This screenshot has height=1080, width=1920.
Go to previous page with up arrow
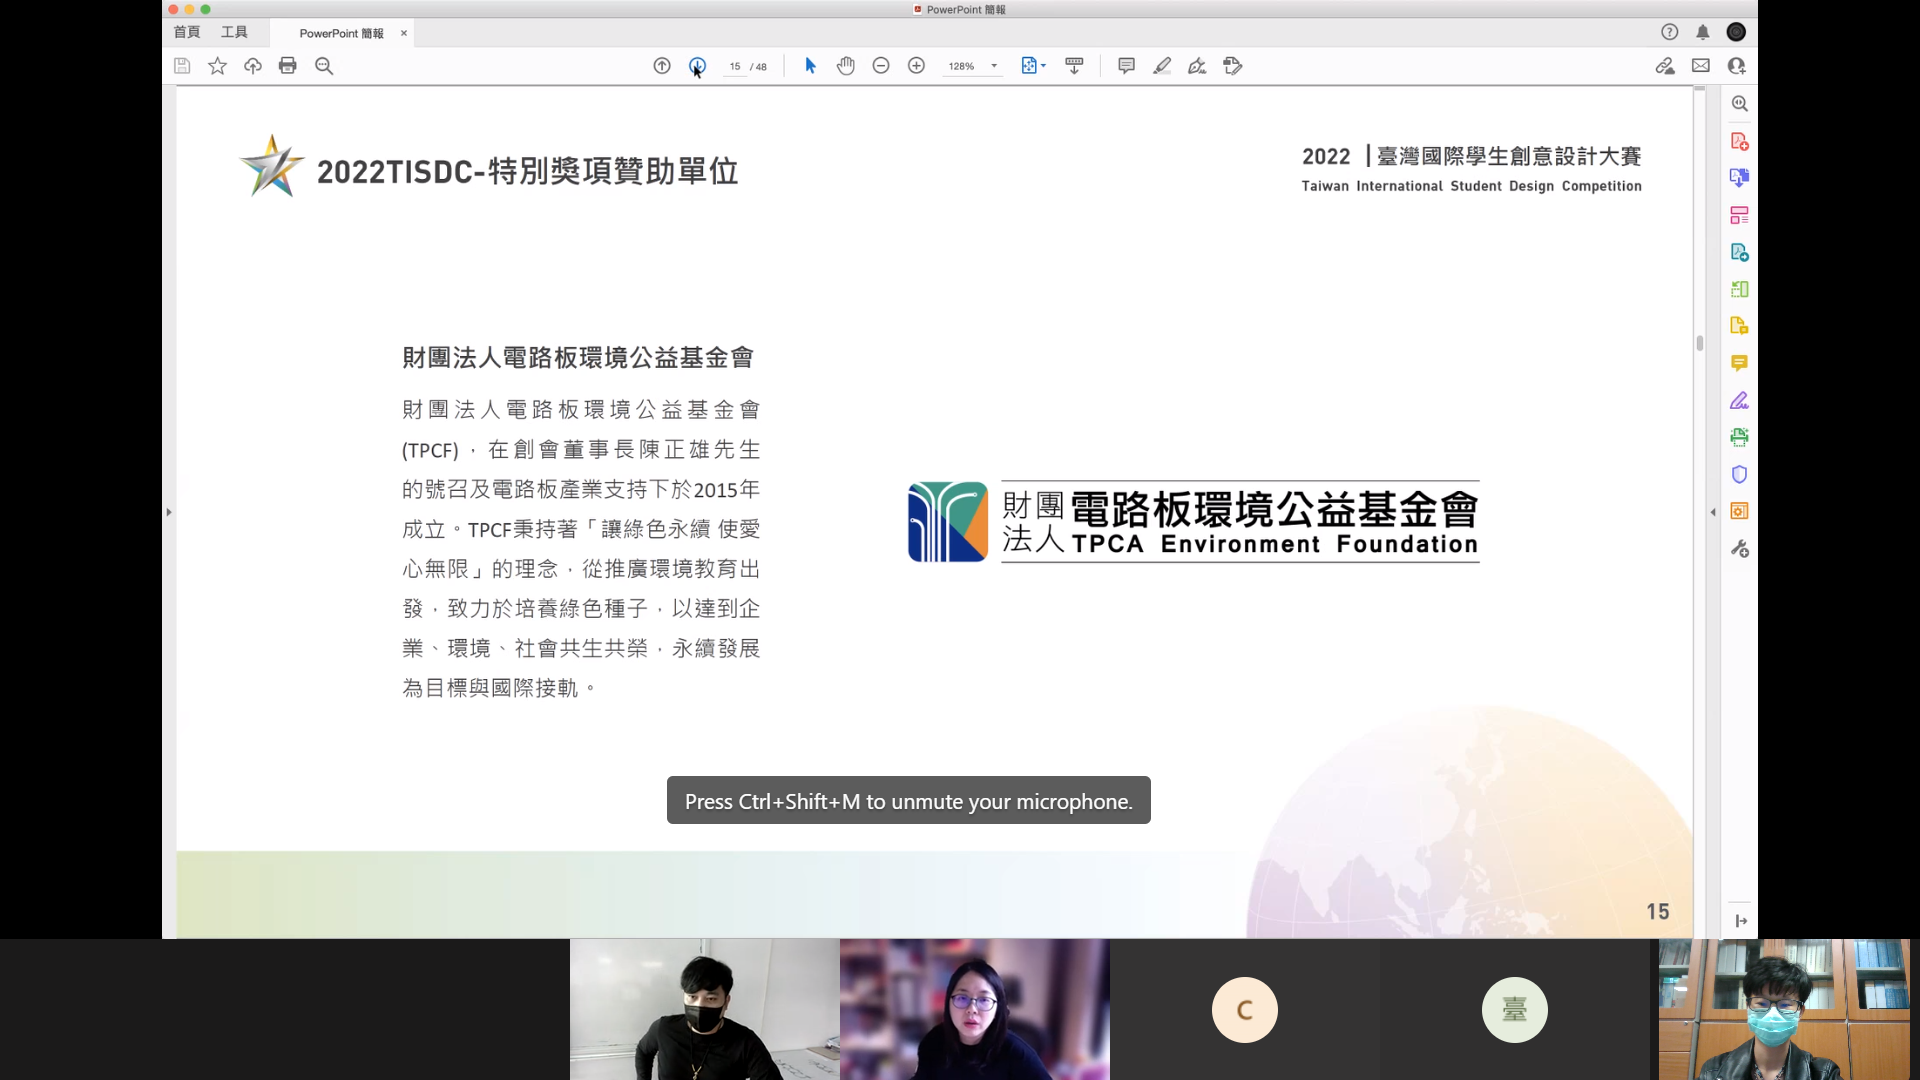pos(662,66)
